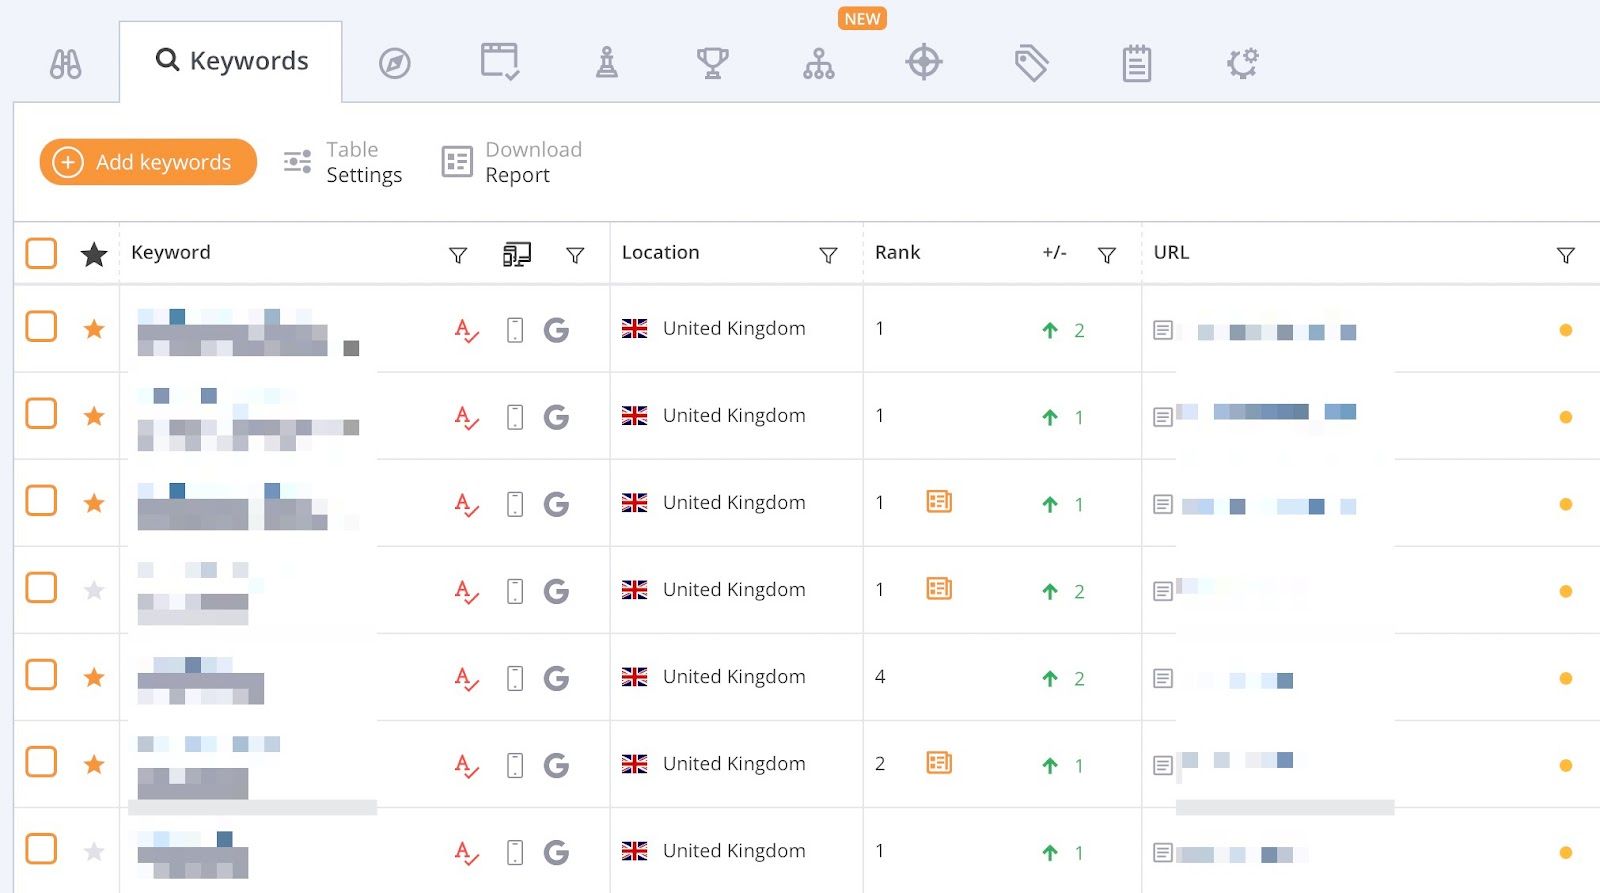Click the mobile device icon in the last row
Viewport: 1600px width, 893px height.
pyautogui.click(x=515, y=852)
